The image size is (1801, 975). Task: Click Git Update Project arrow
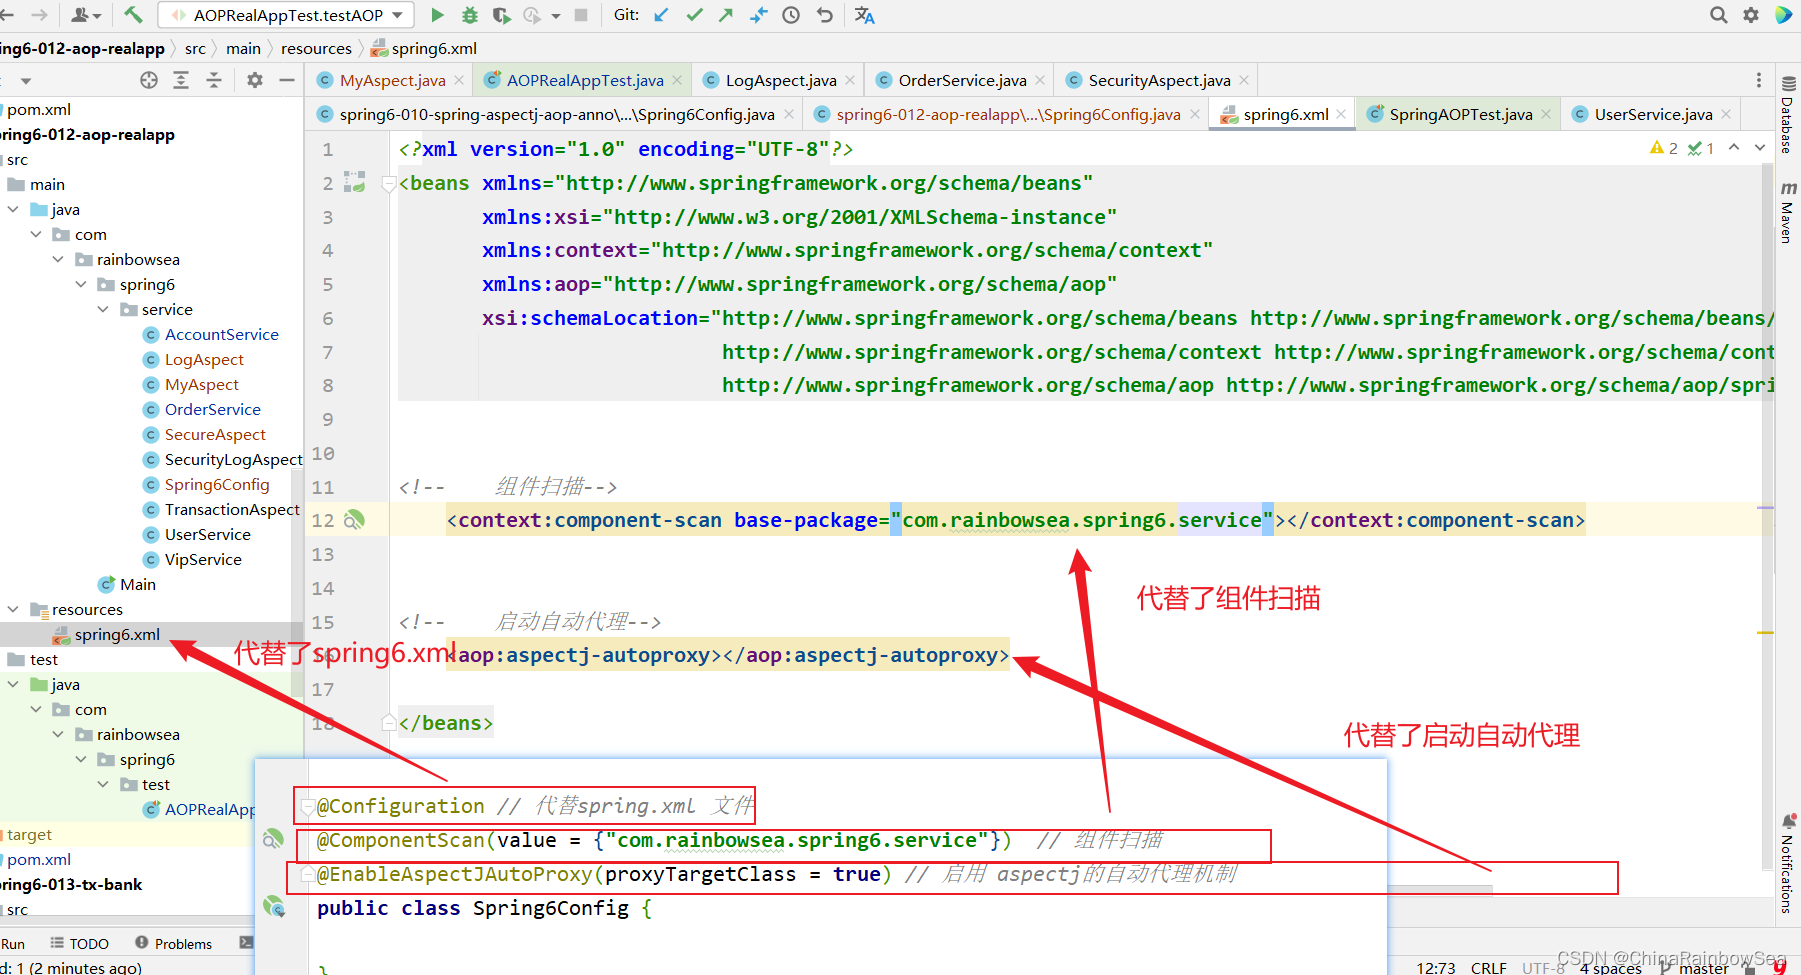click(662, 15)
